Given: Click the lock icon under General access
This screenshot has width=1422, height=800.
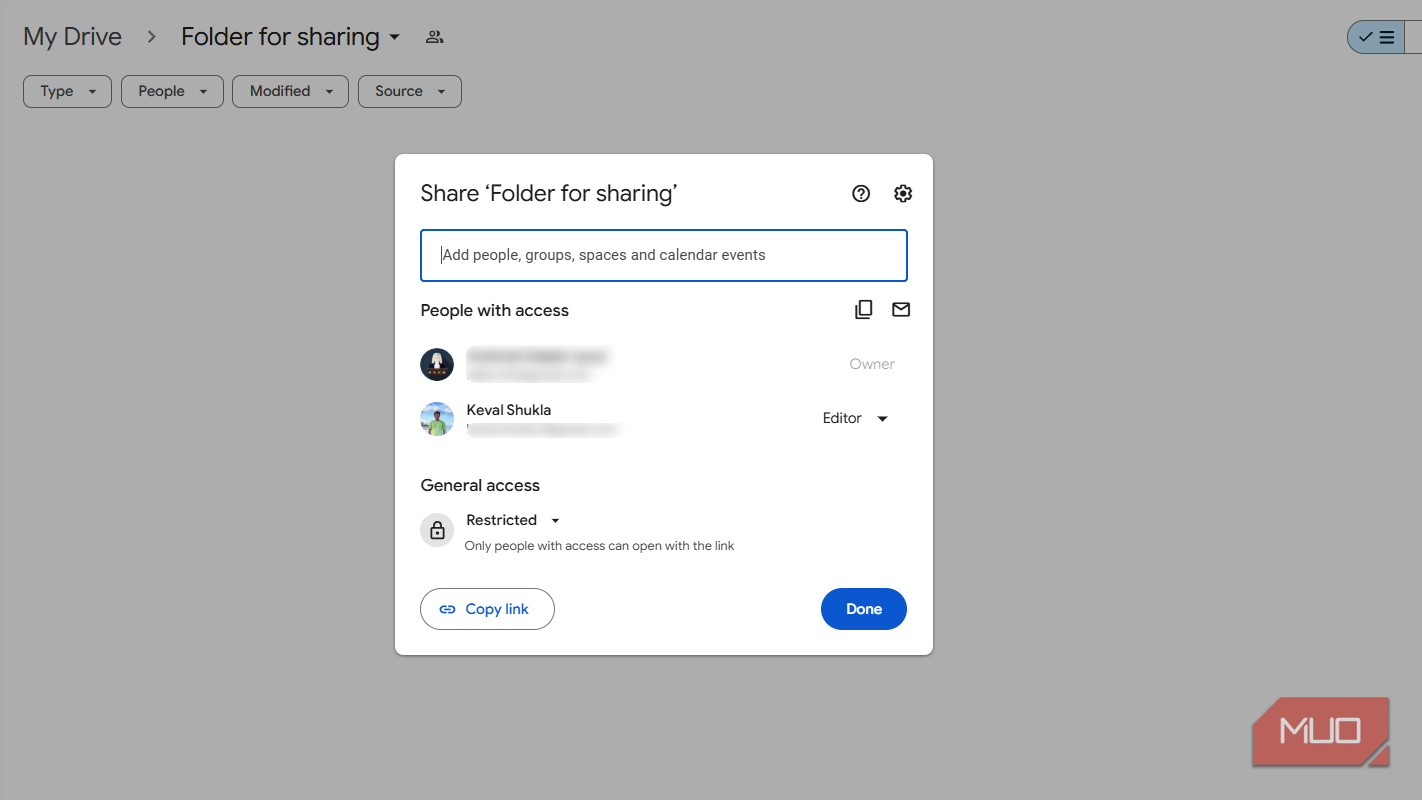Looking at the screenshot, I should 437,531.
